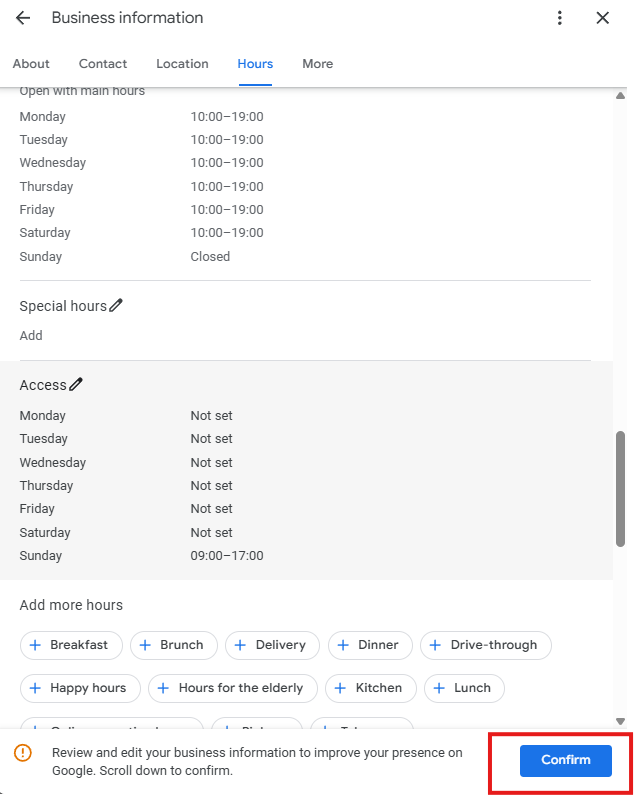The image size is (634, 795).
Task: Open the Location tab
Action: (x=182, y=64)
